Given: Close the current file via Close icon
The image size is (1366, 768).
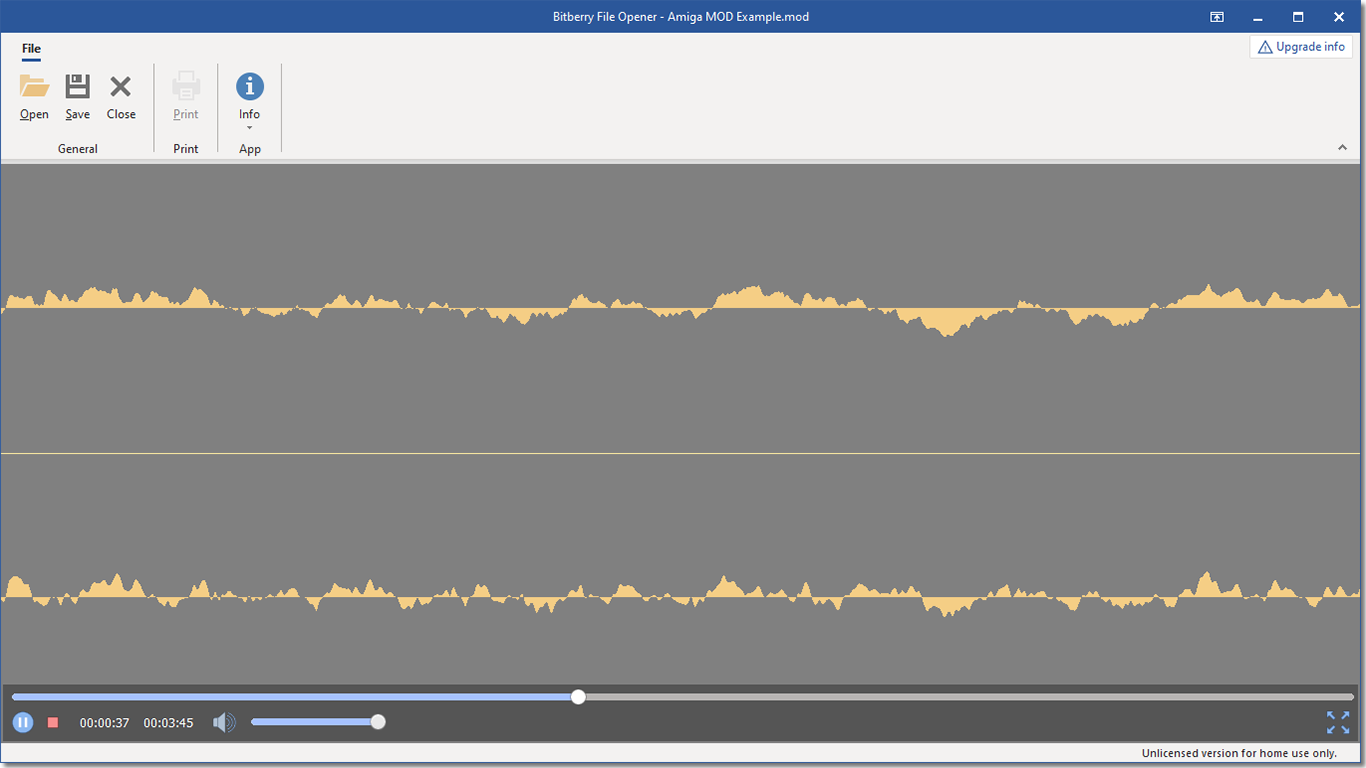Looking at the screenshot, I should [121, 86].
